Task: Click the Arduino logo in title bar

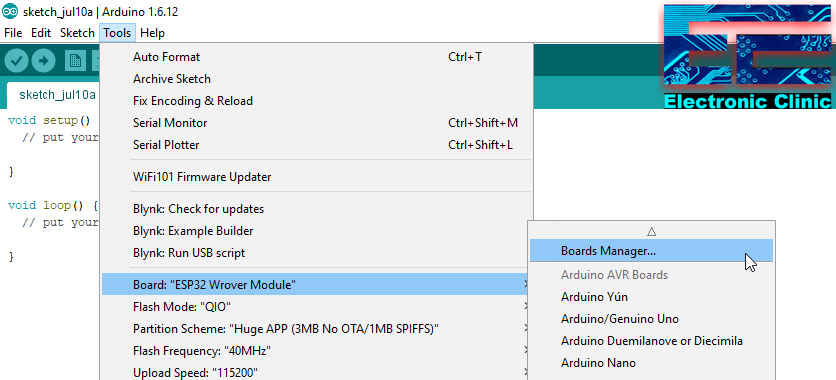Action: [10, 12]
